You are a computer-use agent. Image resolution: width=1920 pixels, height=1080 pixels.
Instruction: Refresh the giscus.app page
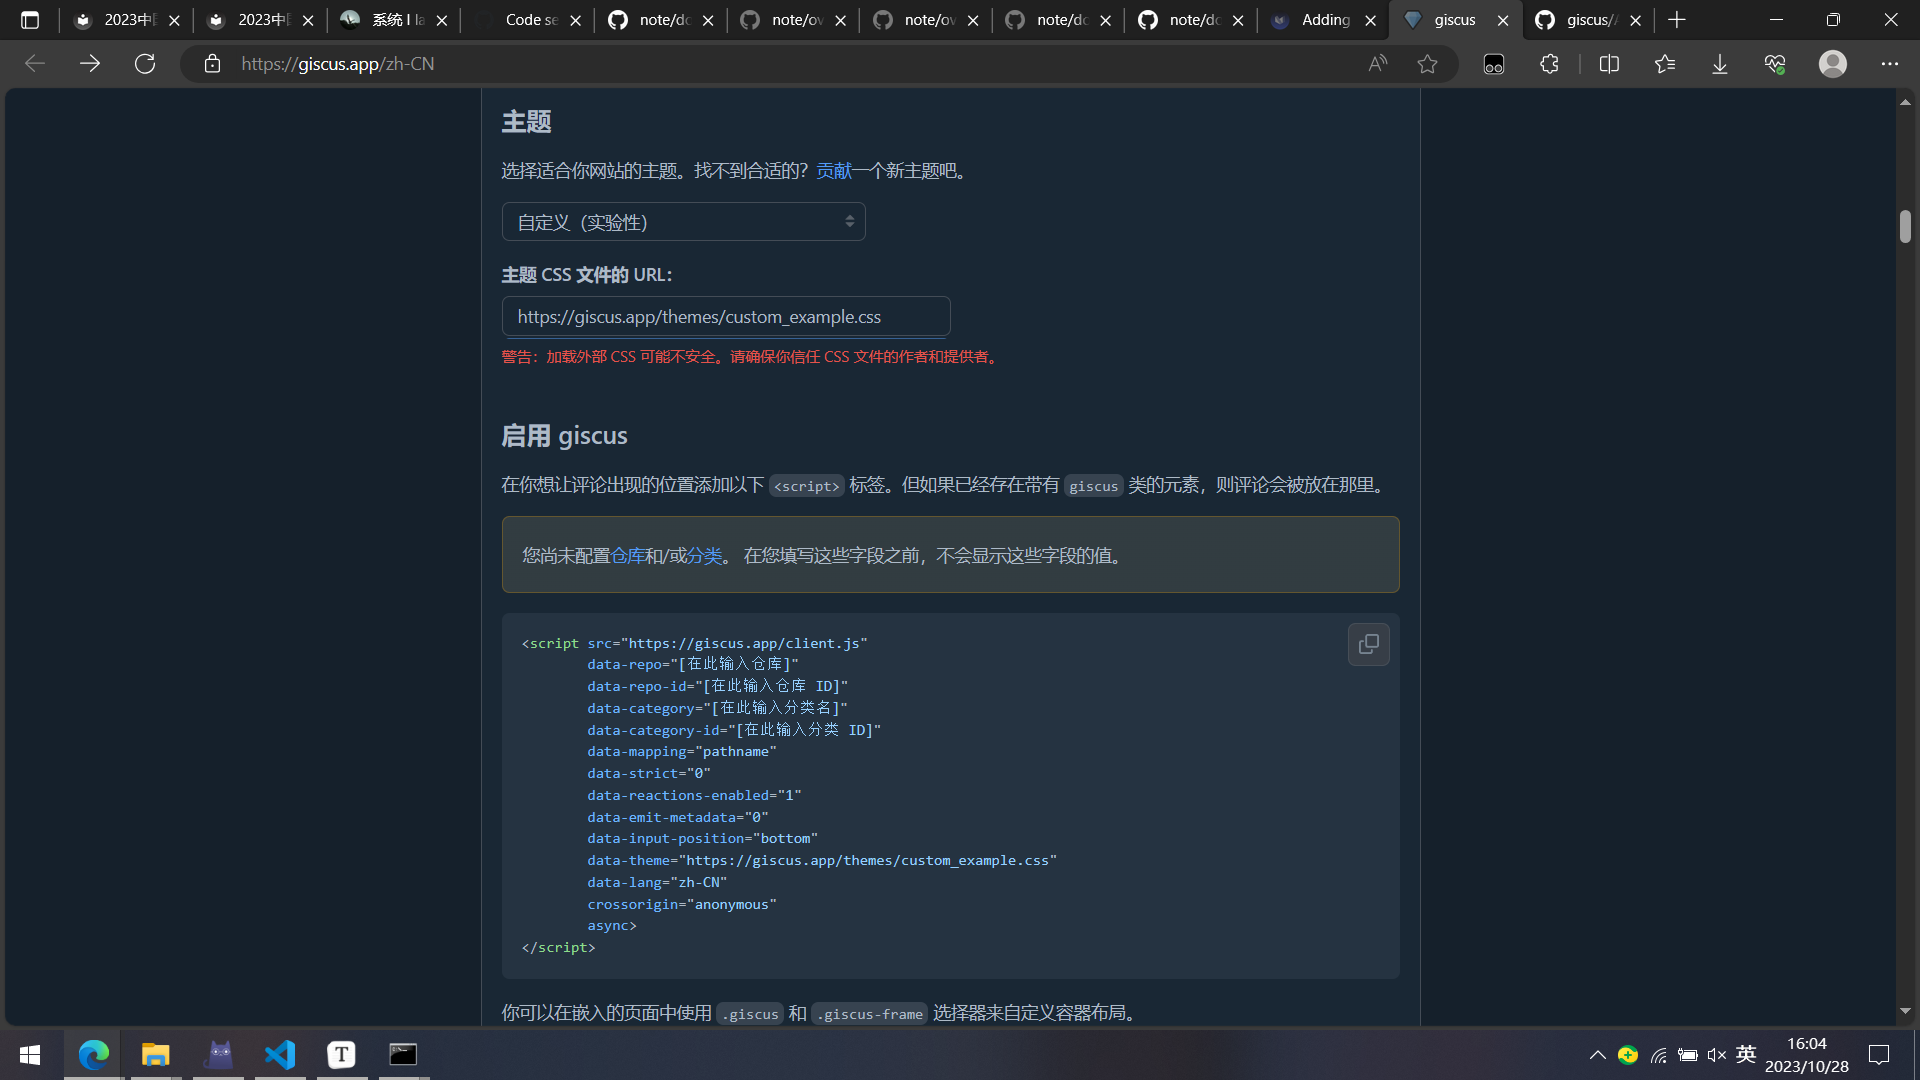(145, 64)
